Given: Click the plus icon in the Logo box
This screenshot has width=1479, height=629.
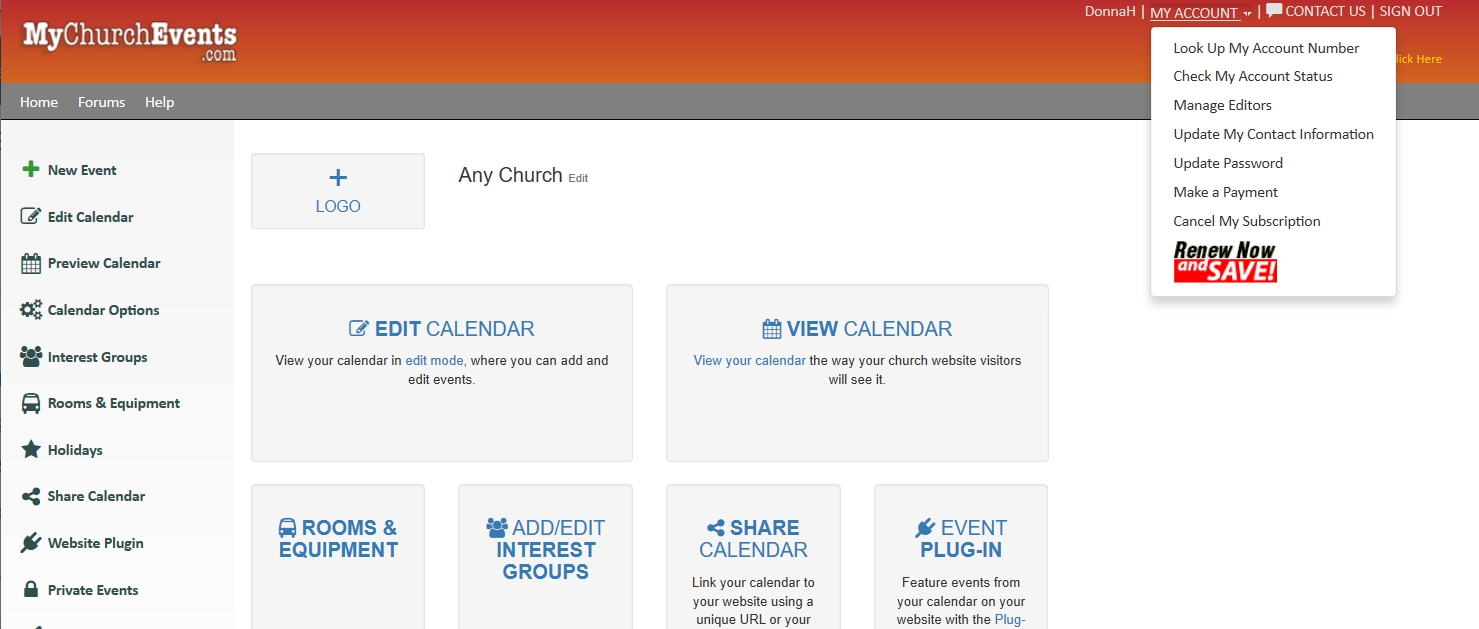Looking at the screenshot, I should pos(338,178).
